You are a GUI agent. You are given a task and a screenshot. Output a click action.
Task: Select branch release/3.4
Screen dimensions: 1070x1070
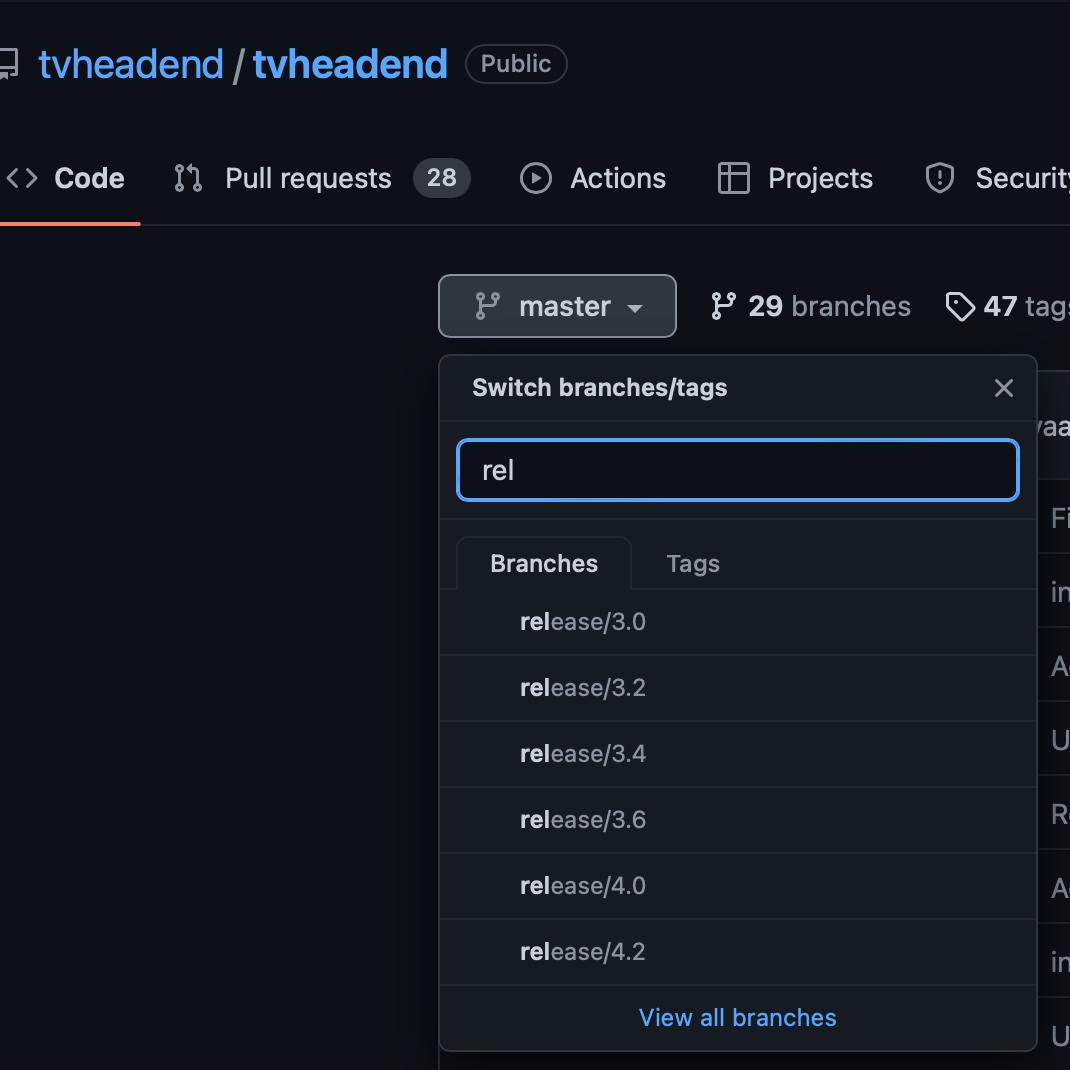[x=738, y=754]
